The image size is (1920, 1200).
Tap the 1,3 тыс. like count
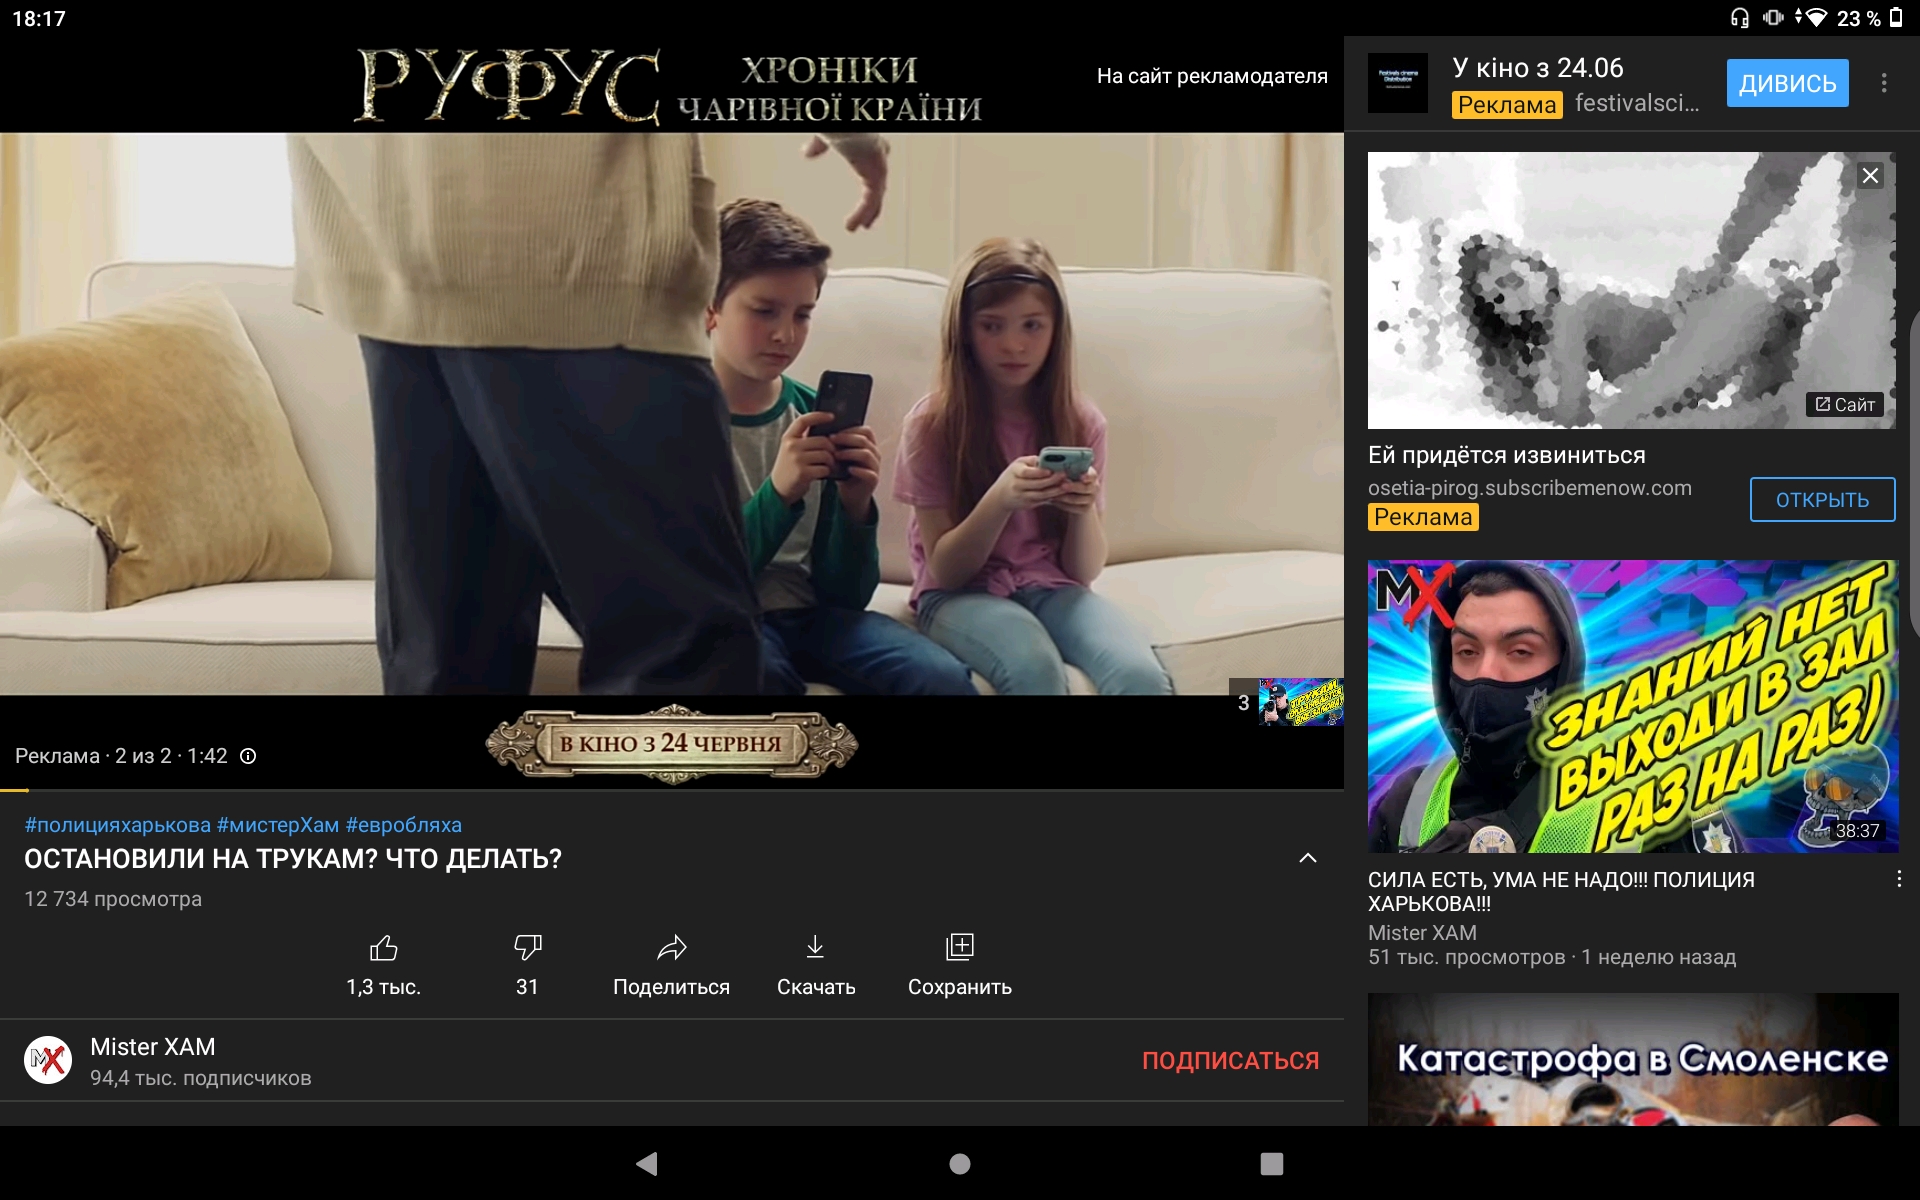click(384, 987)
